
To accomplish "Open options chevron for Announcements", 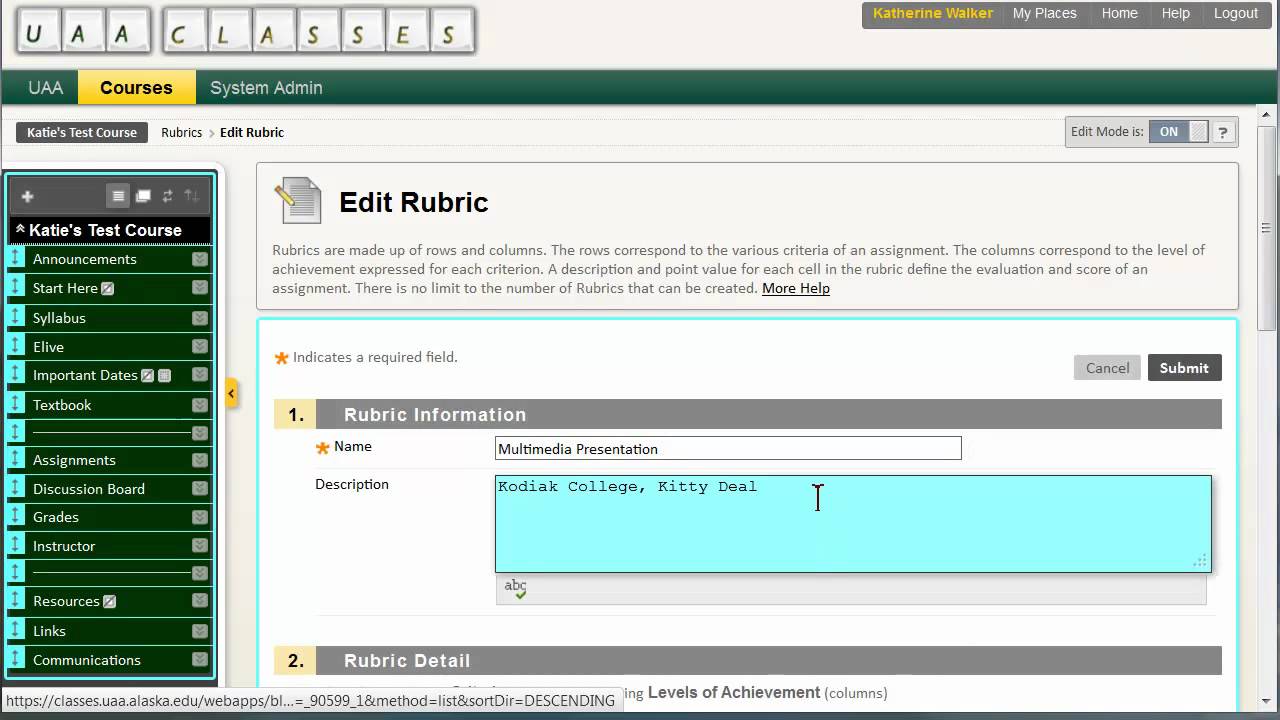I will pyautogui.click(x=200, y=259).
